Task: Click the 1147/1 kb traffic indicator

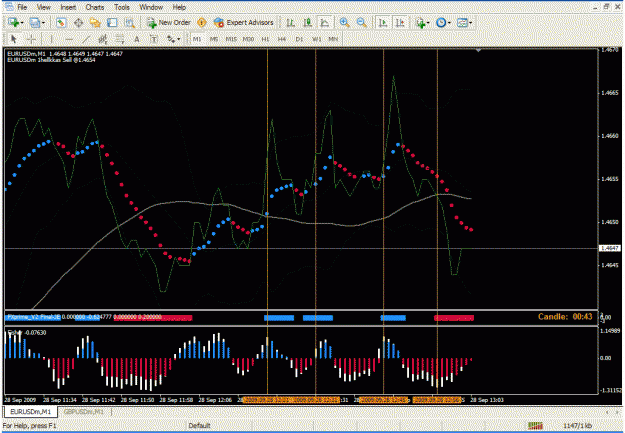Action: (x=577, y=425)
